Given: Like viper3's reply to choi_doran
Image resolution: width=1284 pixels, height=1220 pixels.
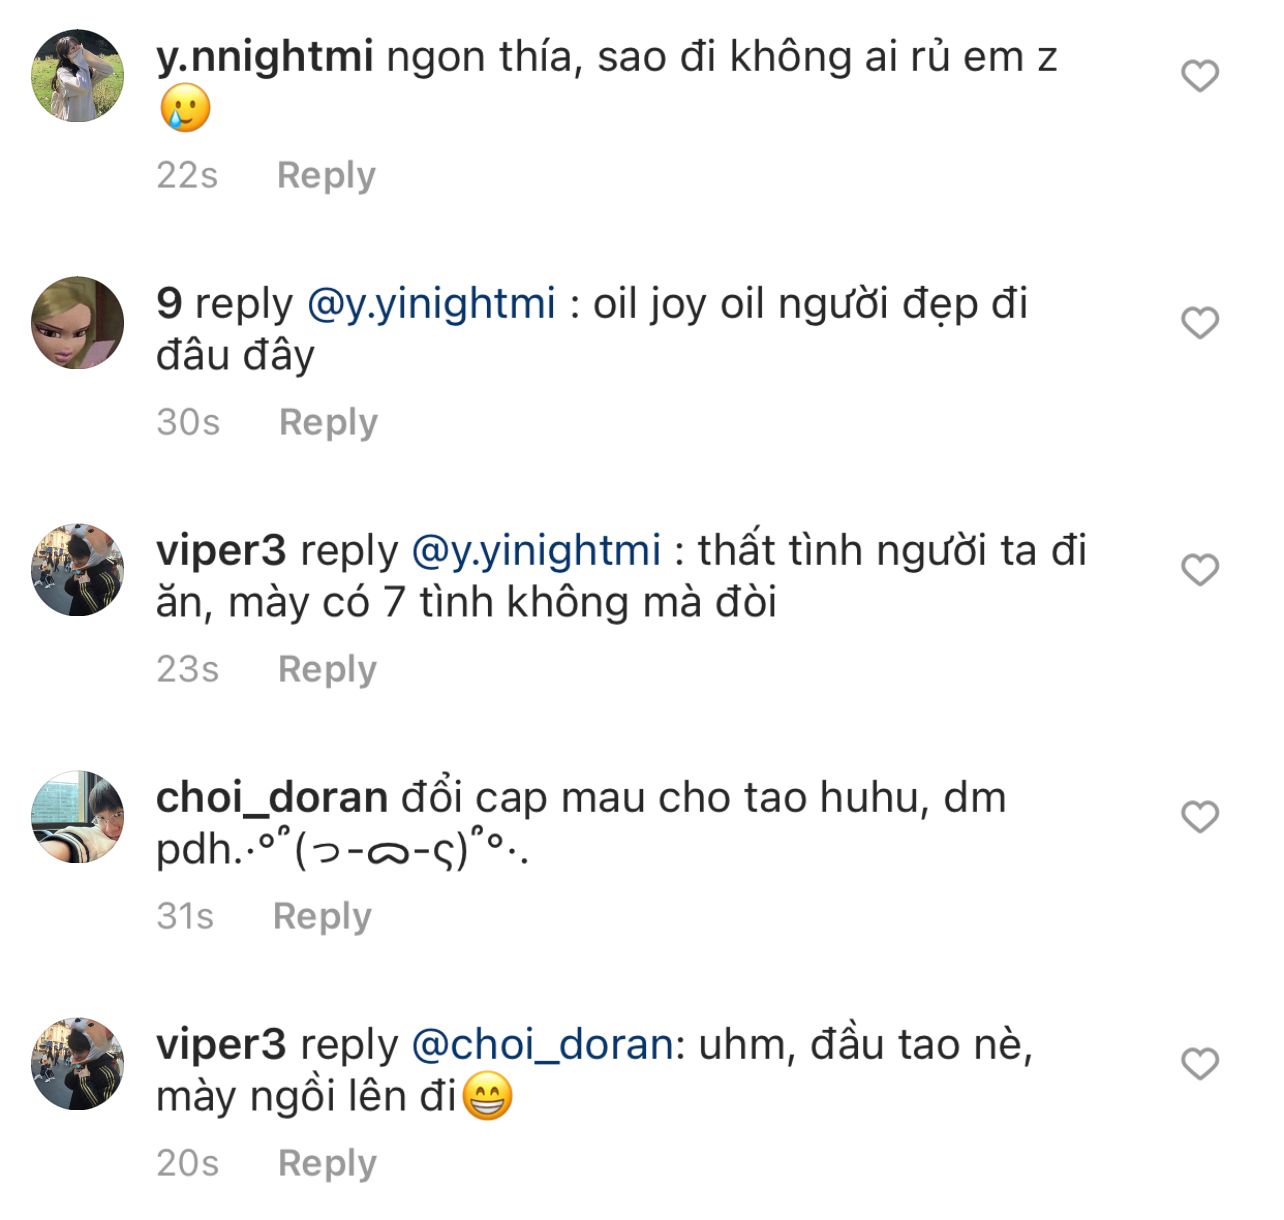Looking at the screenshot, I should click(x=1200, y=1064).
